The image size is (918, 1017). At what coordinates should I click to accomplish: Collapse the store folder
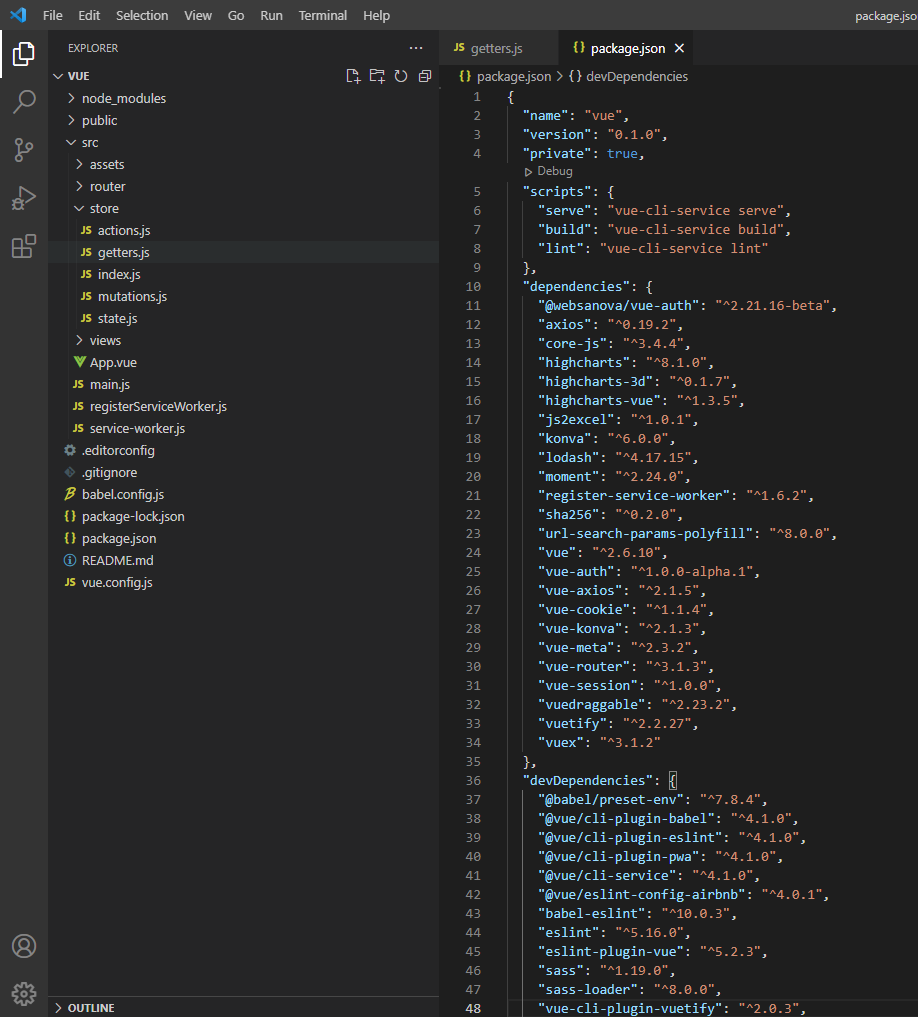tap(103, 208)
